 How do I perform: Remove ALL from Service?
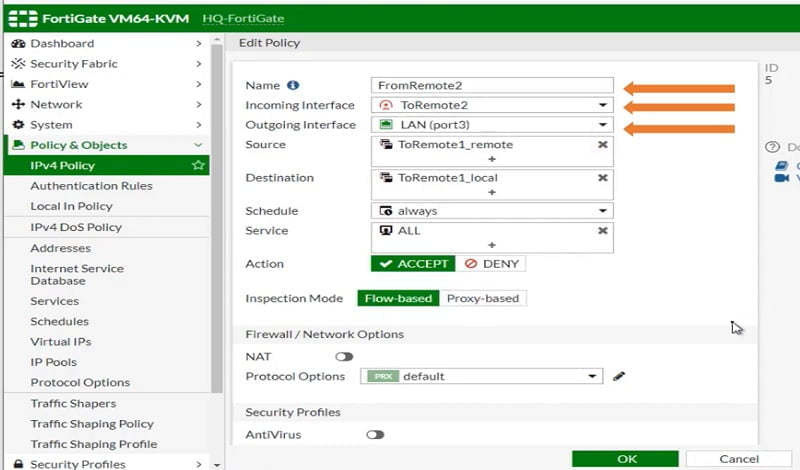(603, 231)
